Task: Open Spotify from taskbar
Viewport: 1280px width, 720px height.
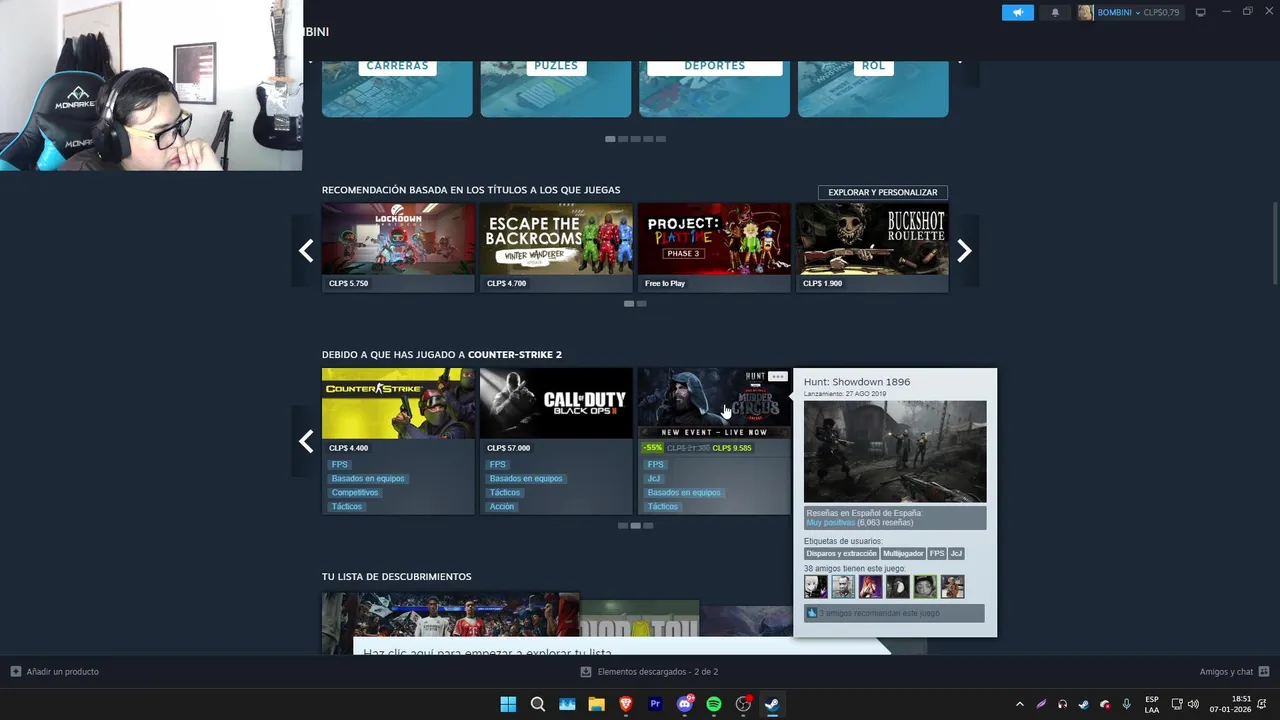Action: (714, 704)
